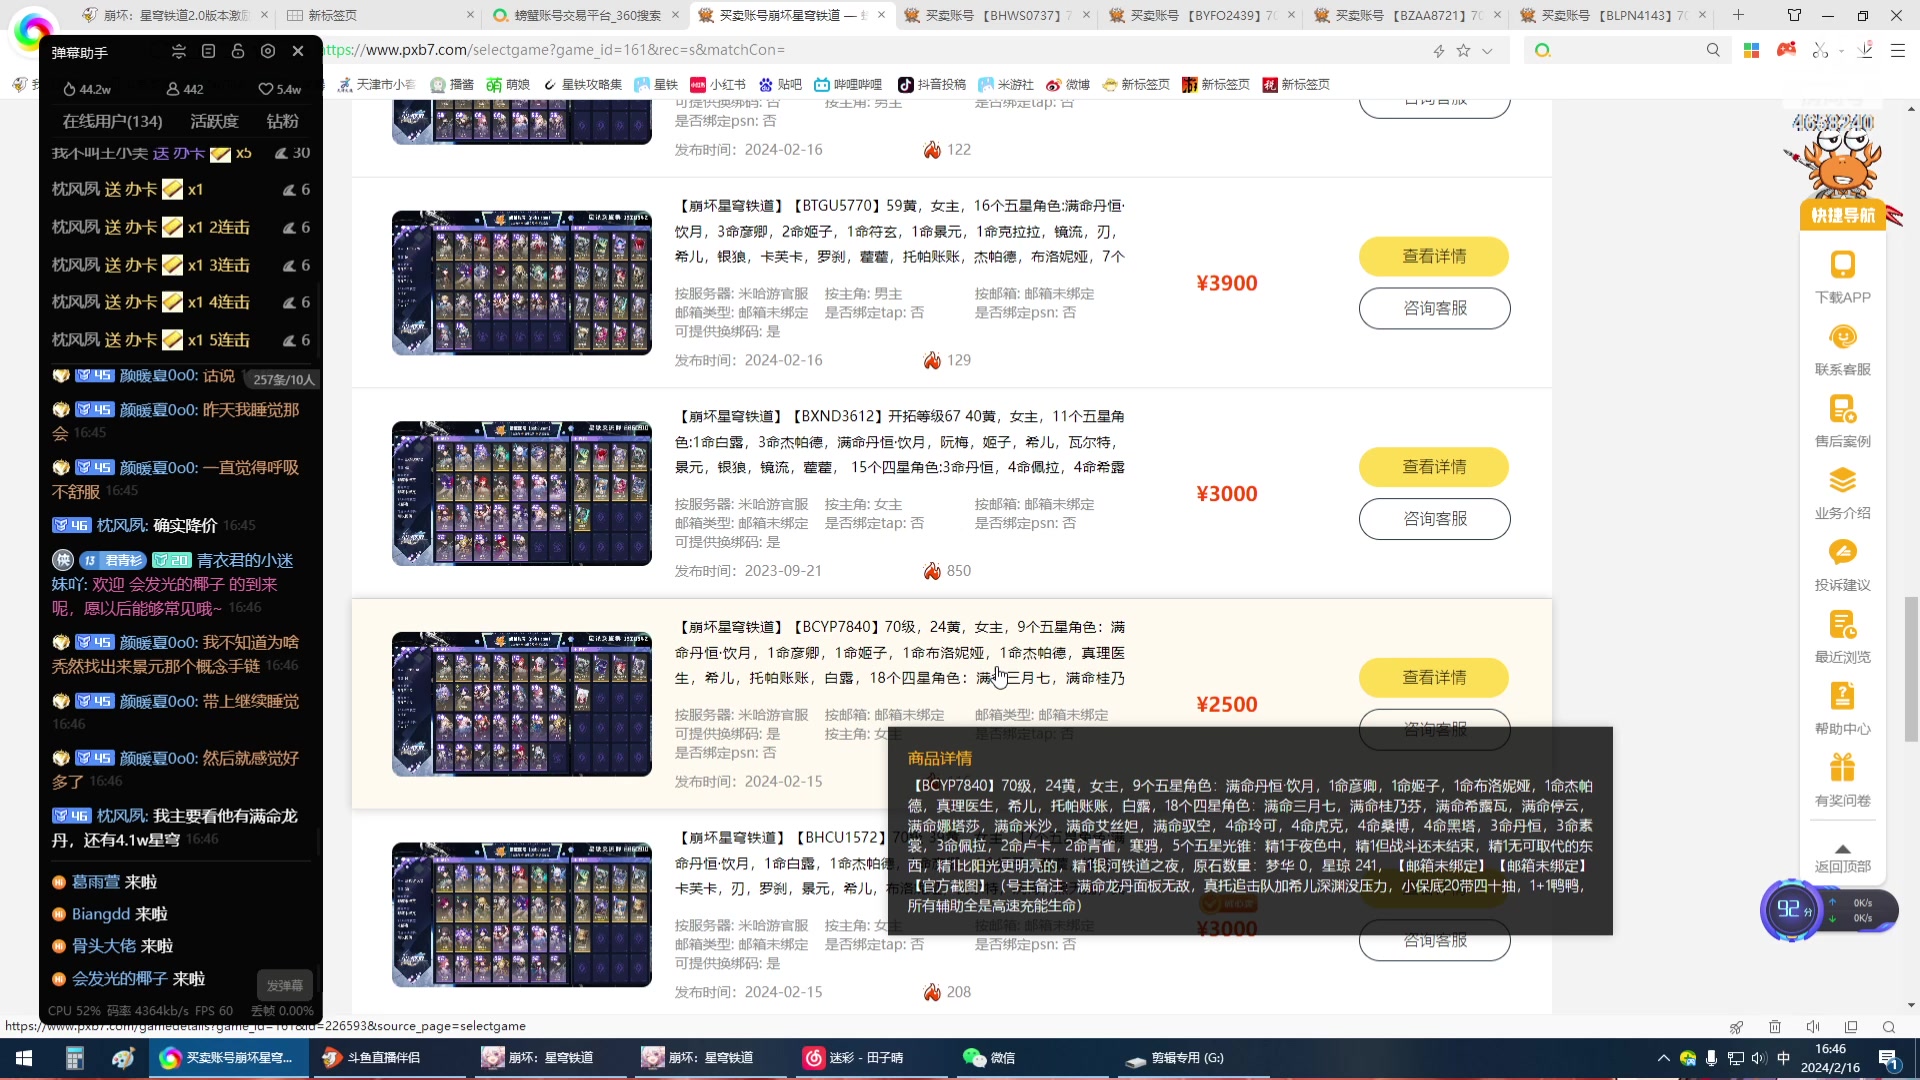
Task: Open 投诉建议 in the sidebar
Action: click(1843, 567)
